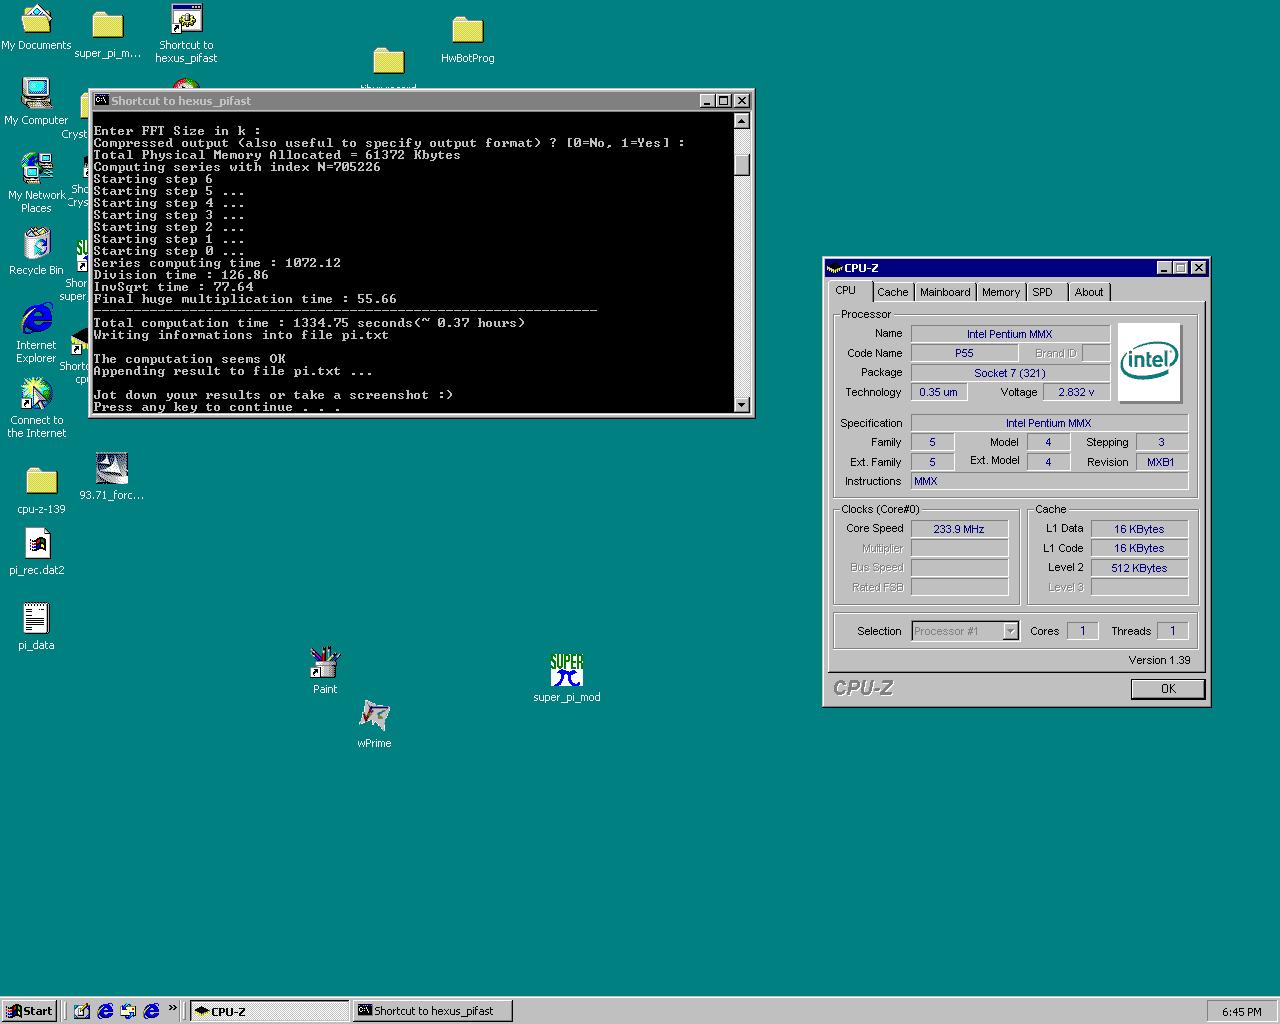
Task: Select Shortcut to hexus_pifast desktop icon
Action: pyautogui.click(x=186, y=33)
